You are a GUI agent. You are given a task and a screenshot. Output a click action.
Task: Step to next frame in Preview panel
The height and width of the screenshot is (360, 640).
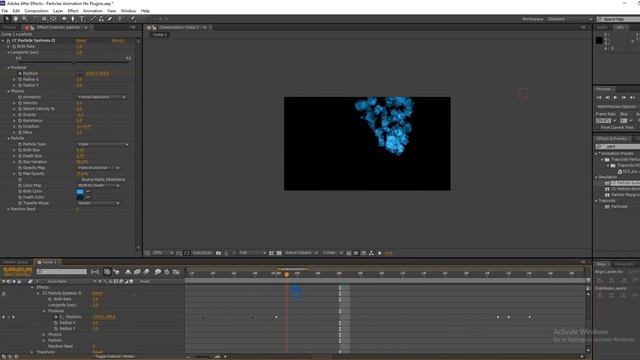[624, 98]
